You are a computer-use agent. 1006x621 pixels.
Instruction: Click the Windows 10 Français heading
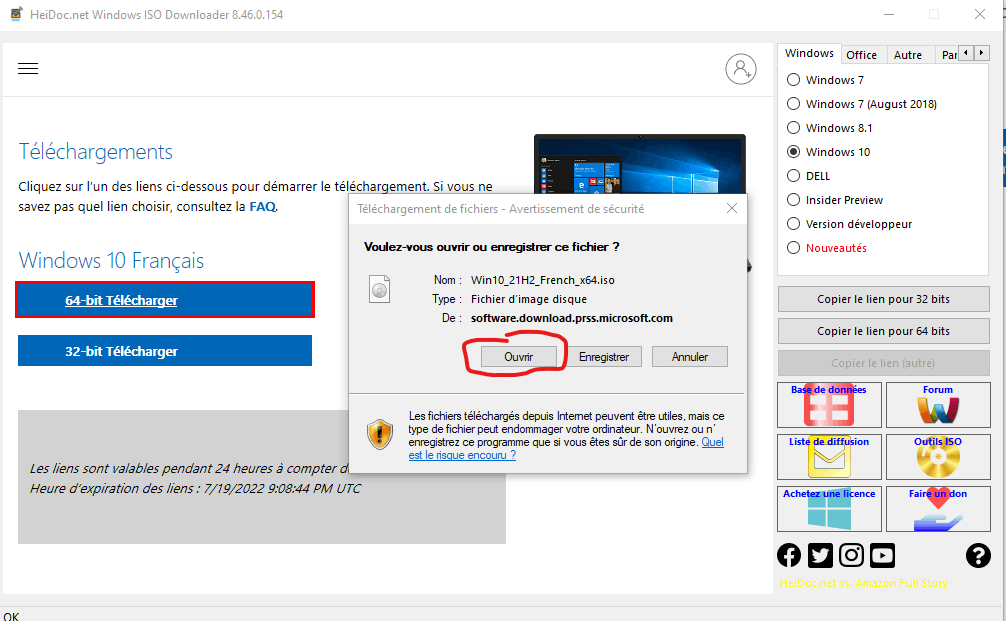coord(111,260)
